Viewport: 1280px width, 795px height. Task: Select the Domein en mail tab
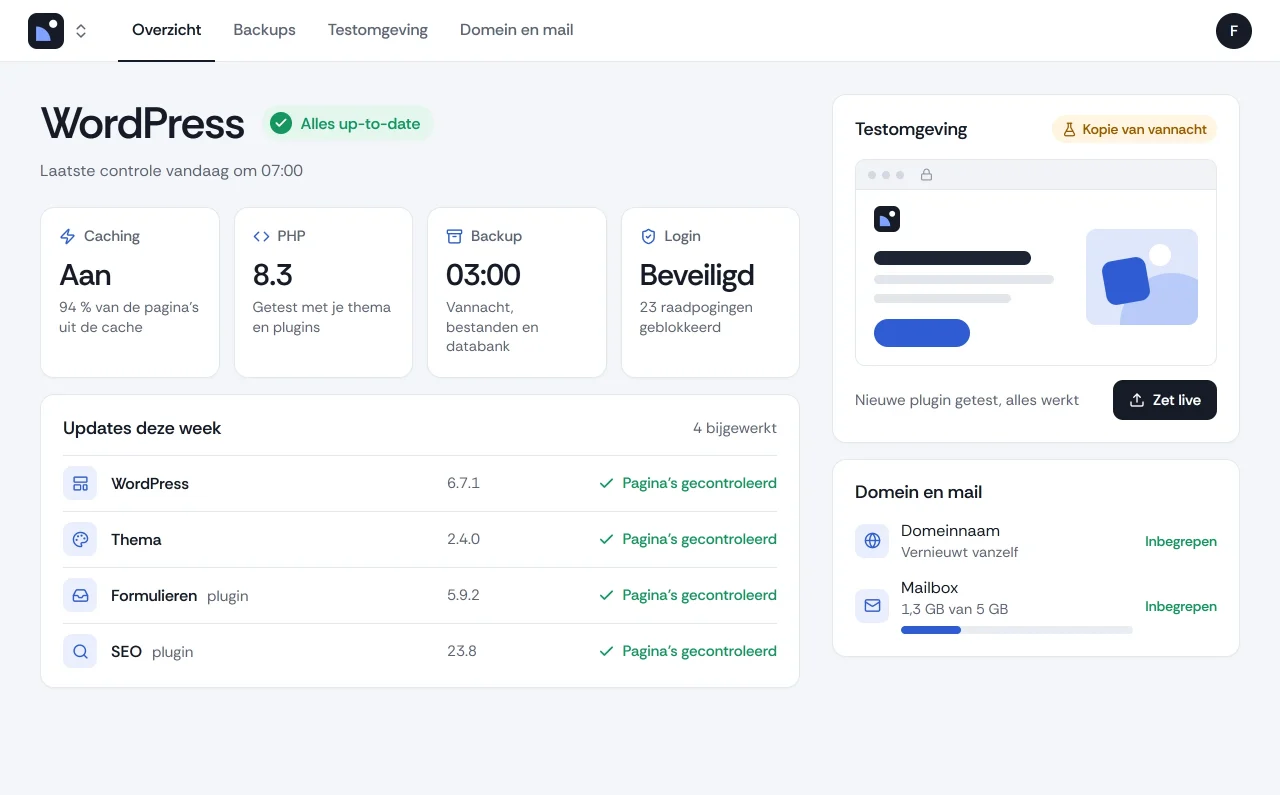click(517, 30)
